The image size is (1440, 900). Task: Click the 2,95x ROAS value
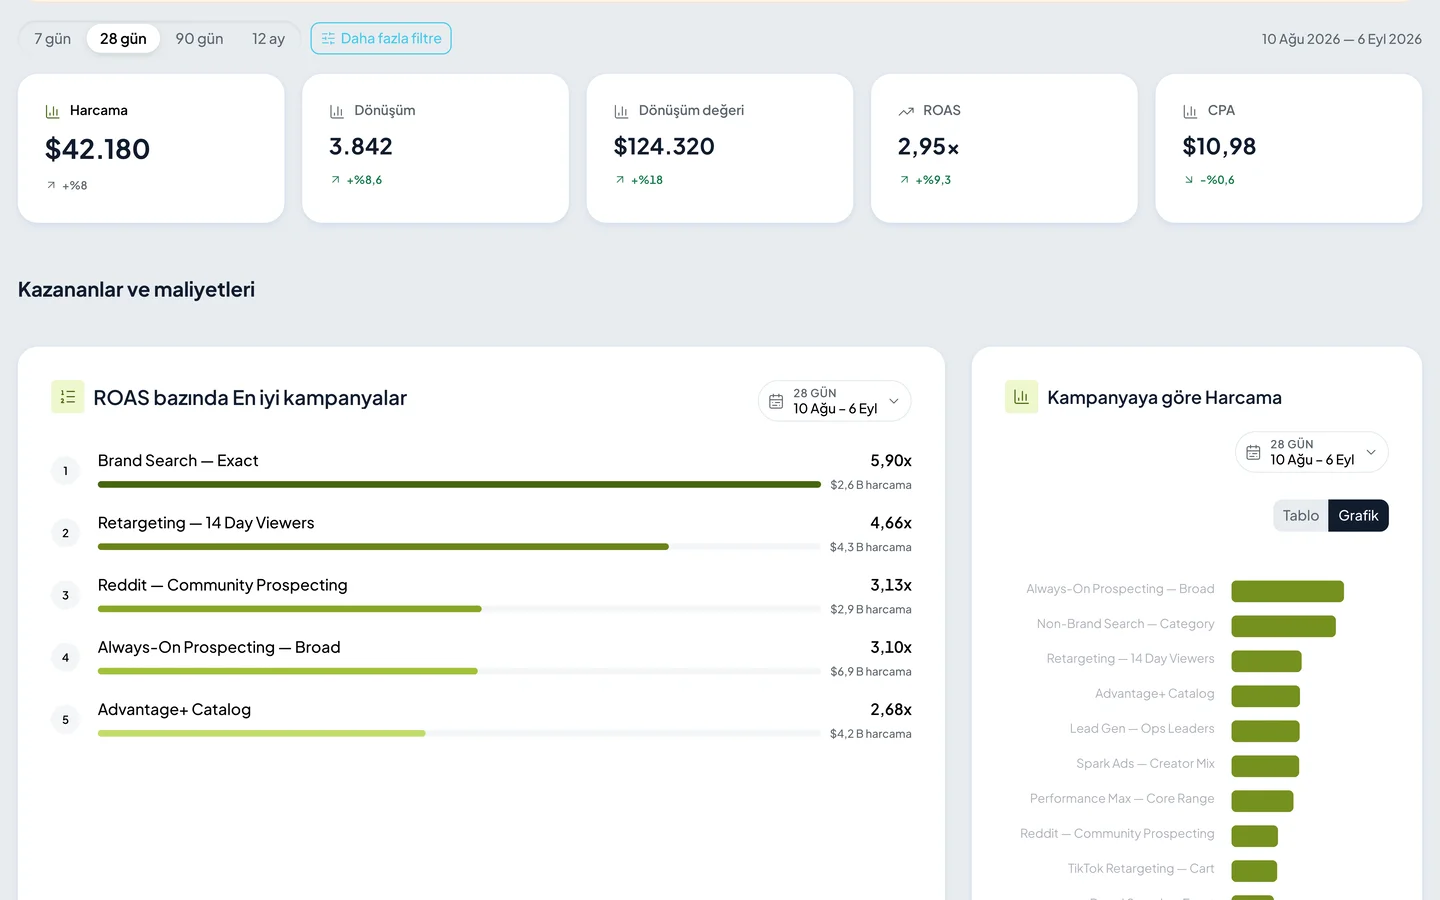(928, 147)
